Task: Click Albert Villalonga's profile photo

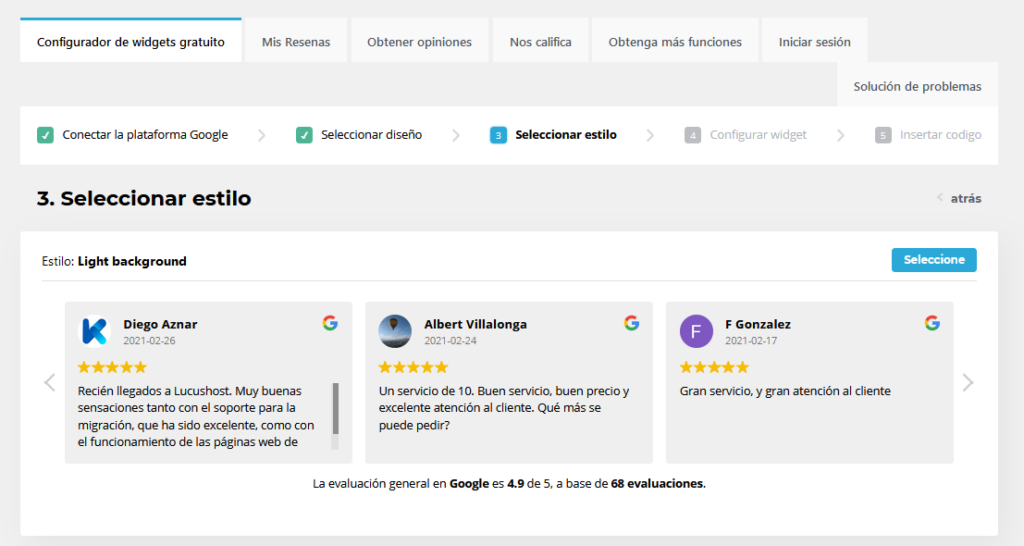Action: 395,331
